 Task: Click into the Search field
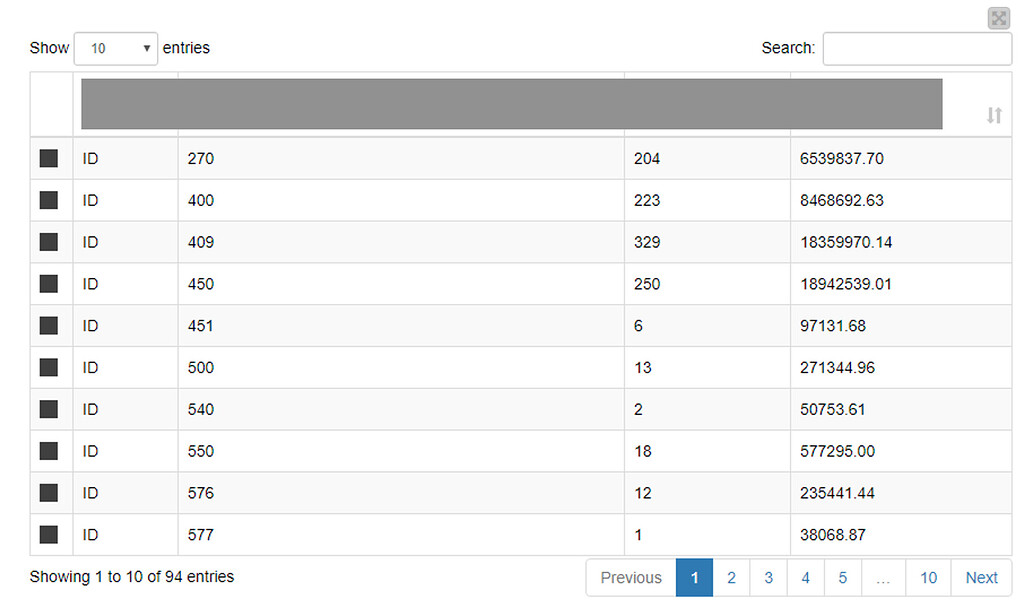(x=917, y=48)
